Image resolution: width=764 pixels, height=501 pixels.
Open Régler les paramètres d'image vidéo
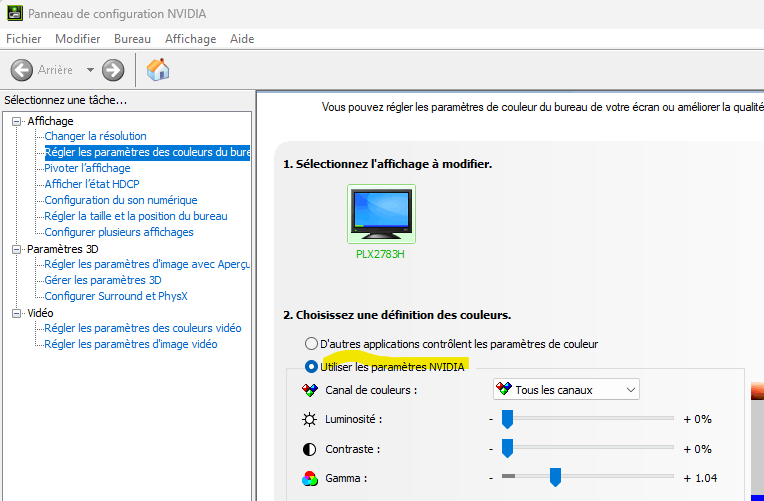[131, 344]
